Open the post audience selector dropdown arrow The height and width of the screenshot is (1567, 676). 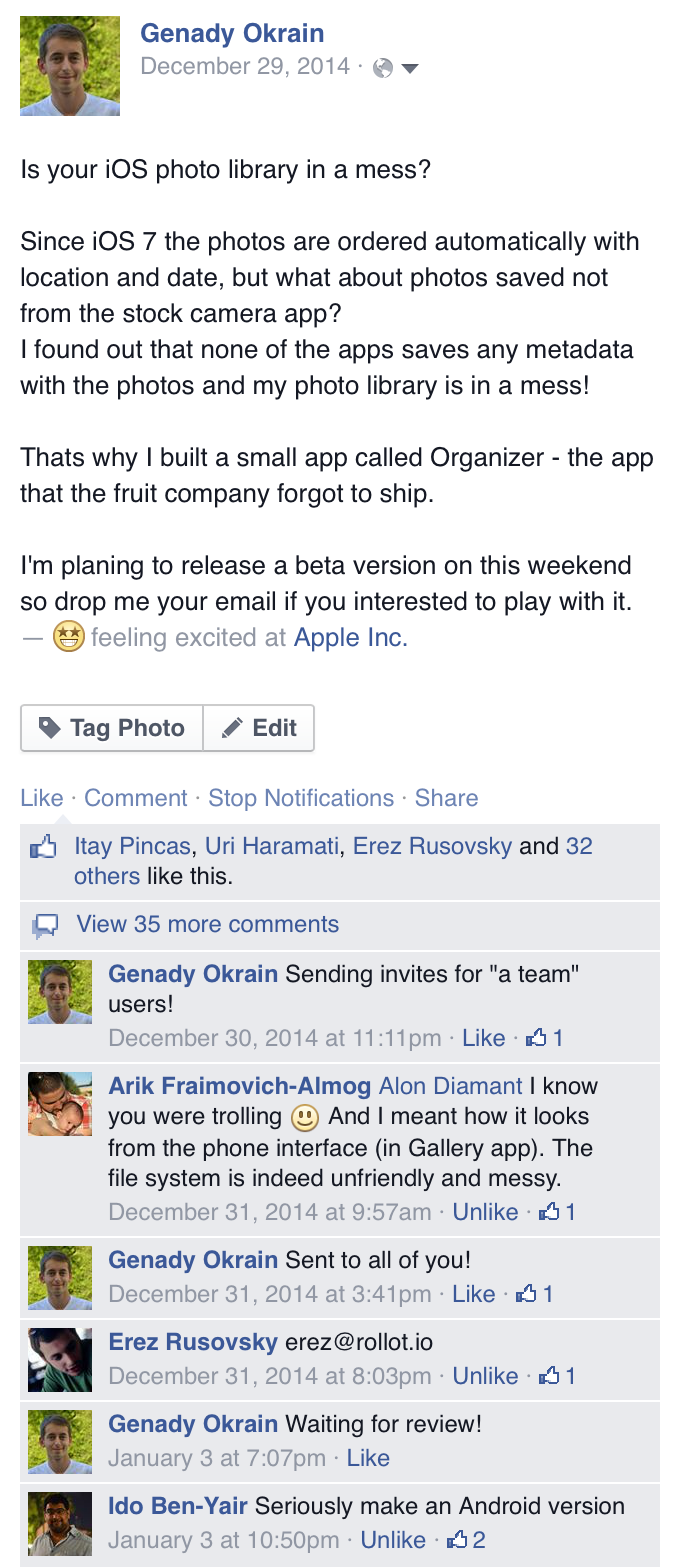[x=409, y=69]
